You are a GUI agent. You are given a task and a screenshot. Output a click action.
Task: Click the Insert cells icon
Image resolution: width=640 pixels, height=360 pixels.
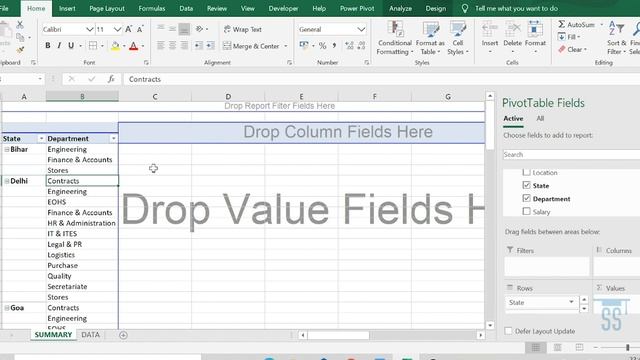coord(489,29)
